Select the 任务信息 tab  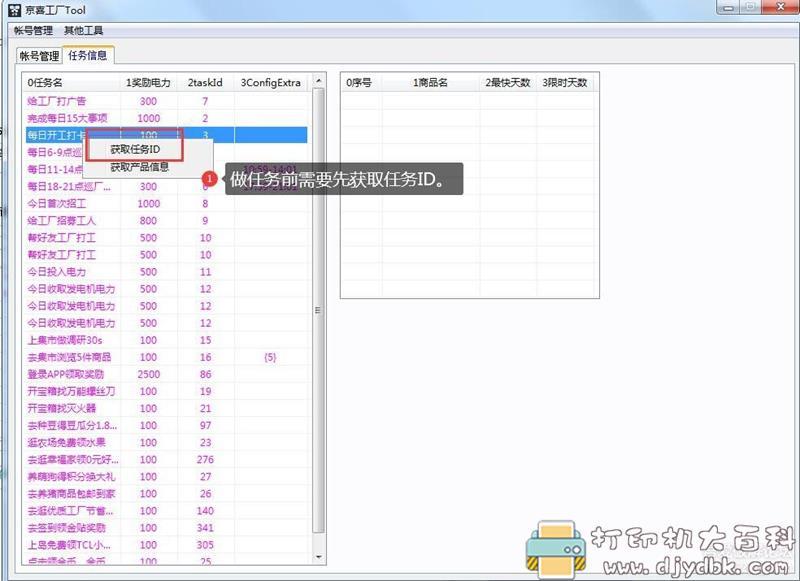point(88,55)
